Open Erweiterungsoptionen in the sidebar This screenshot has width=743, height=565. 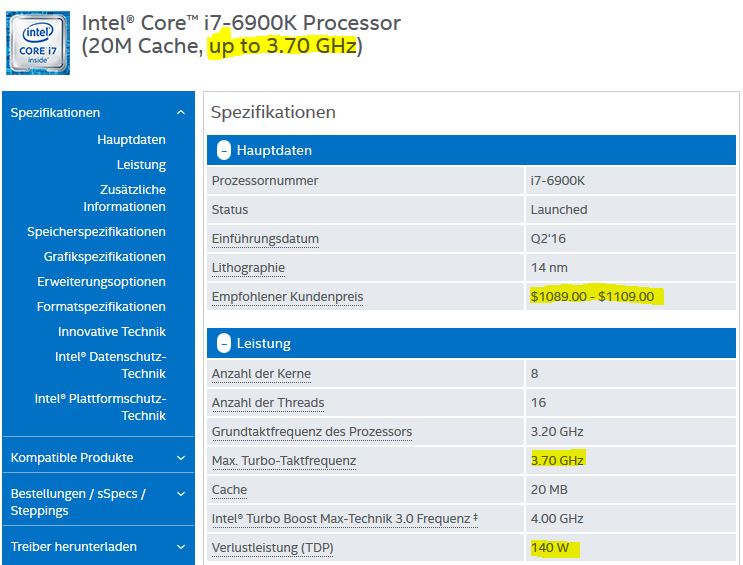[x=101, y=282]
